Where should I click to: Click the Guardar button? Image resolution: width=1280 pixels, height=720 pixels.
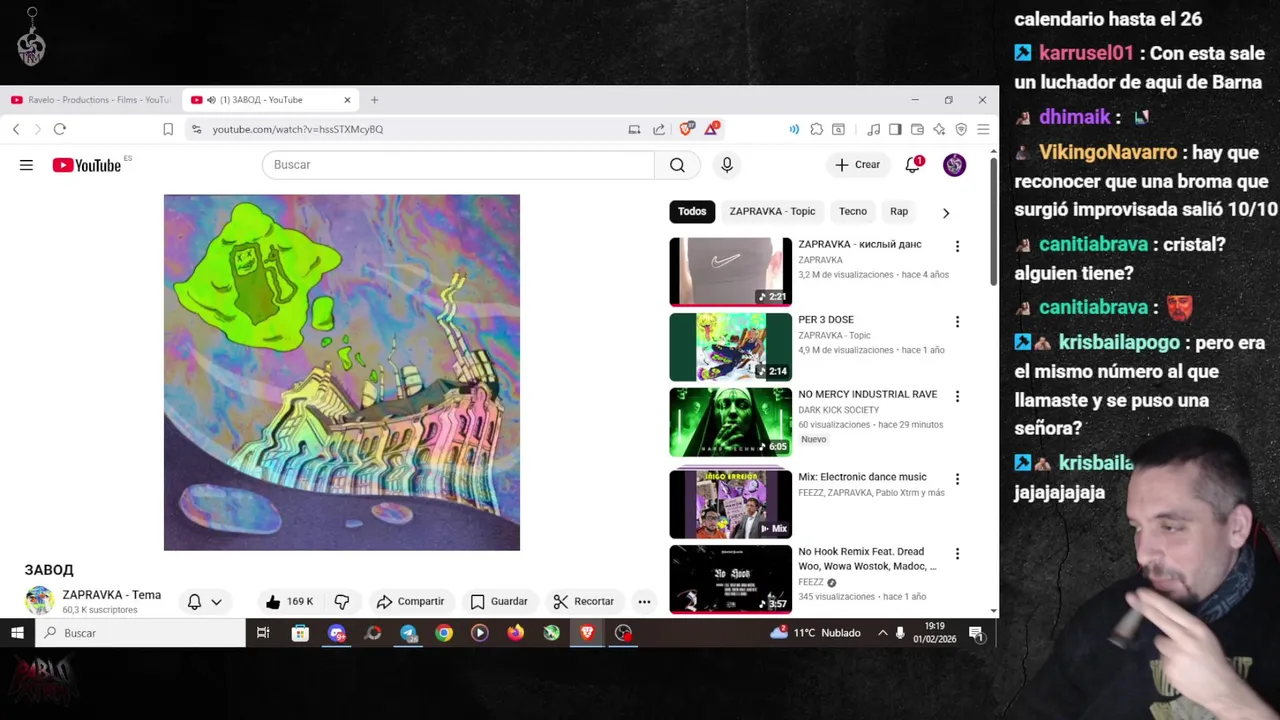[x=499, y=601]
